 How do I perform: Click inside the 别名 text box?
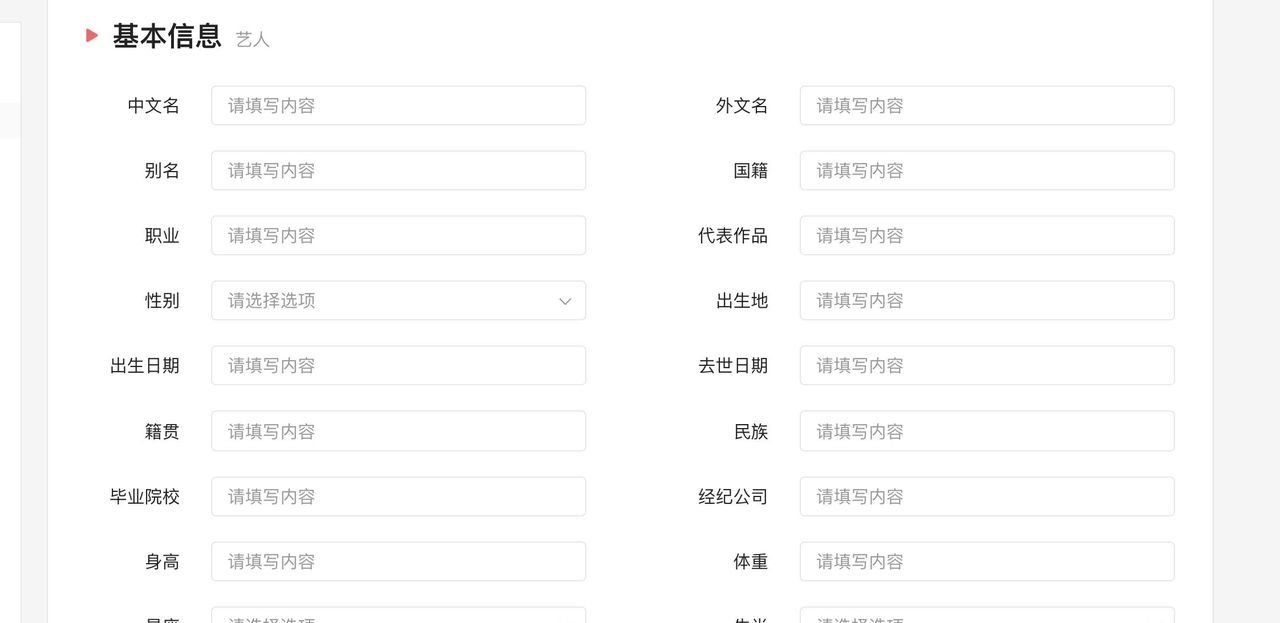[398, 170]
